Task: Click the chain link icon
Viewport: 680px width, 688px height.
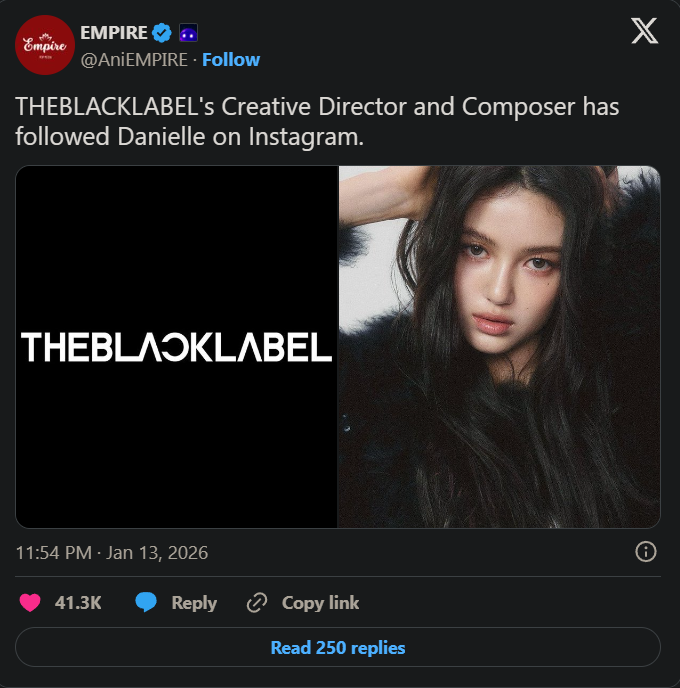Action: [257, 602]
